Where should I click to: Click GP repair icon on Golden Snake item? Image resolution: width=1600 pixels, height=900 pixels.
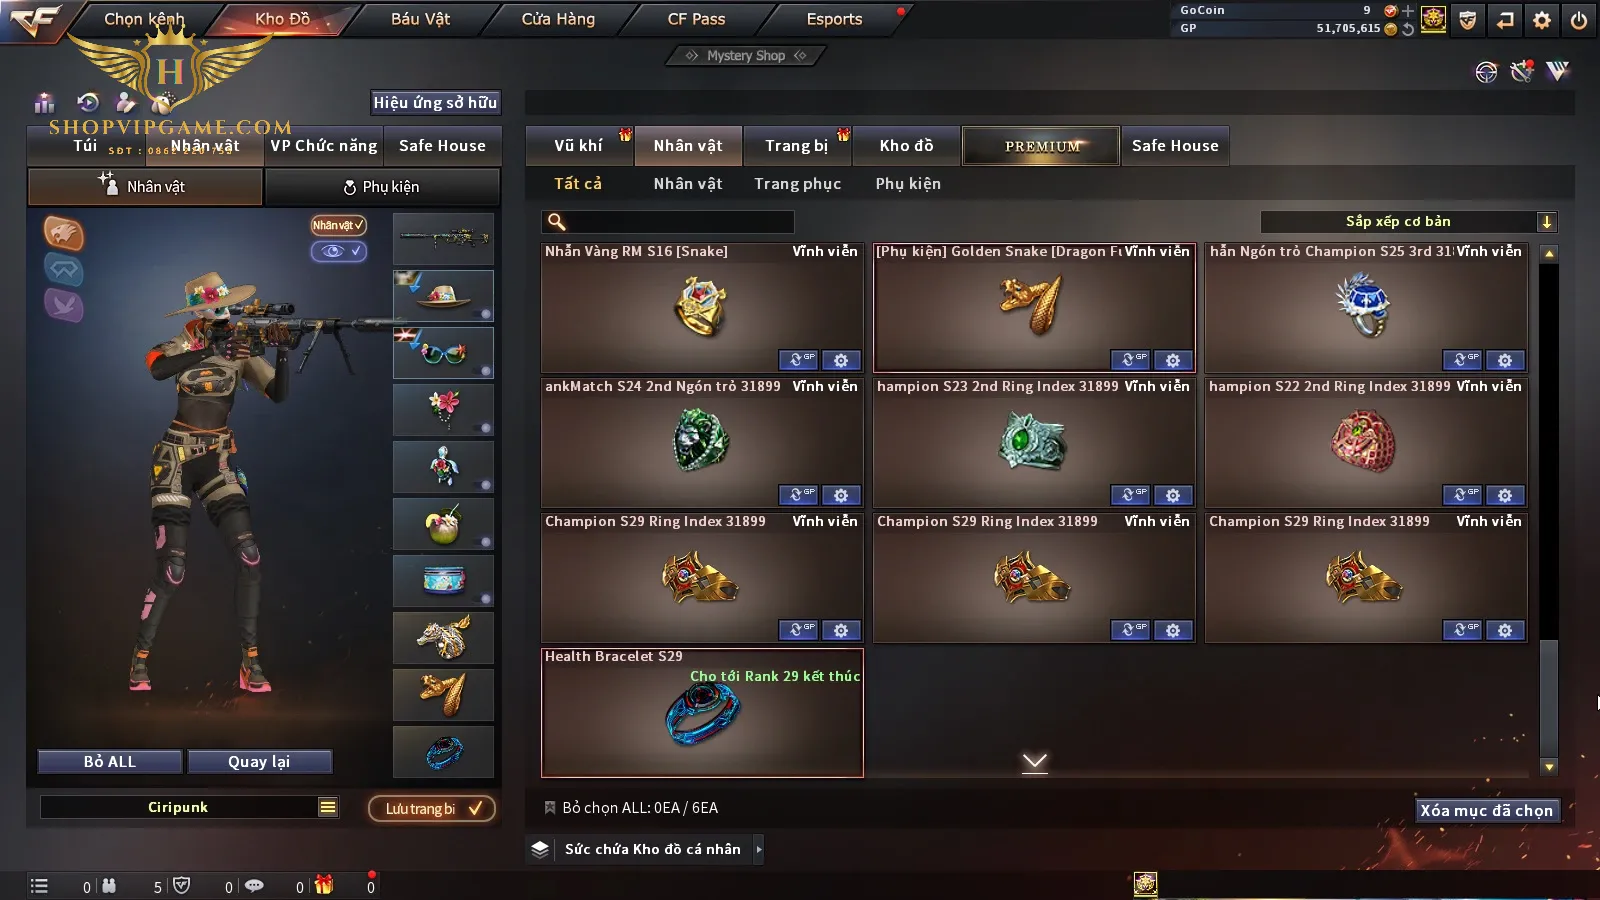1130,360
